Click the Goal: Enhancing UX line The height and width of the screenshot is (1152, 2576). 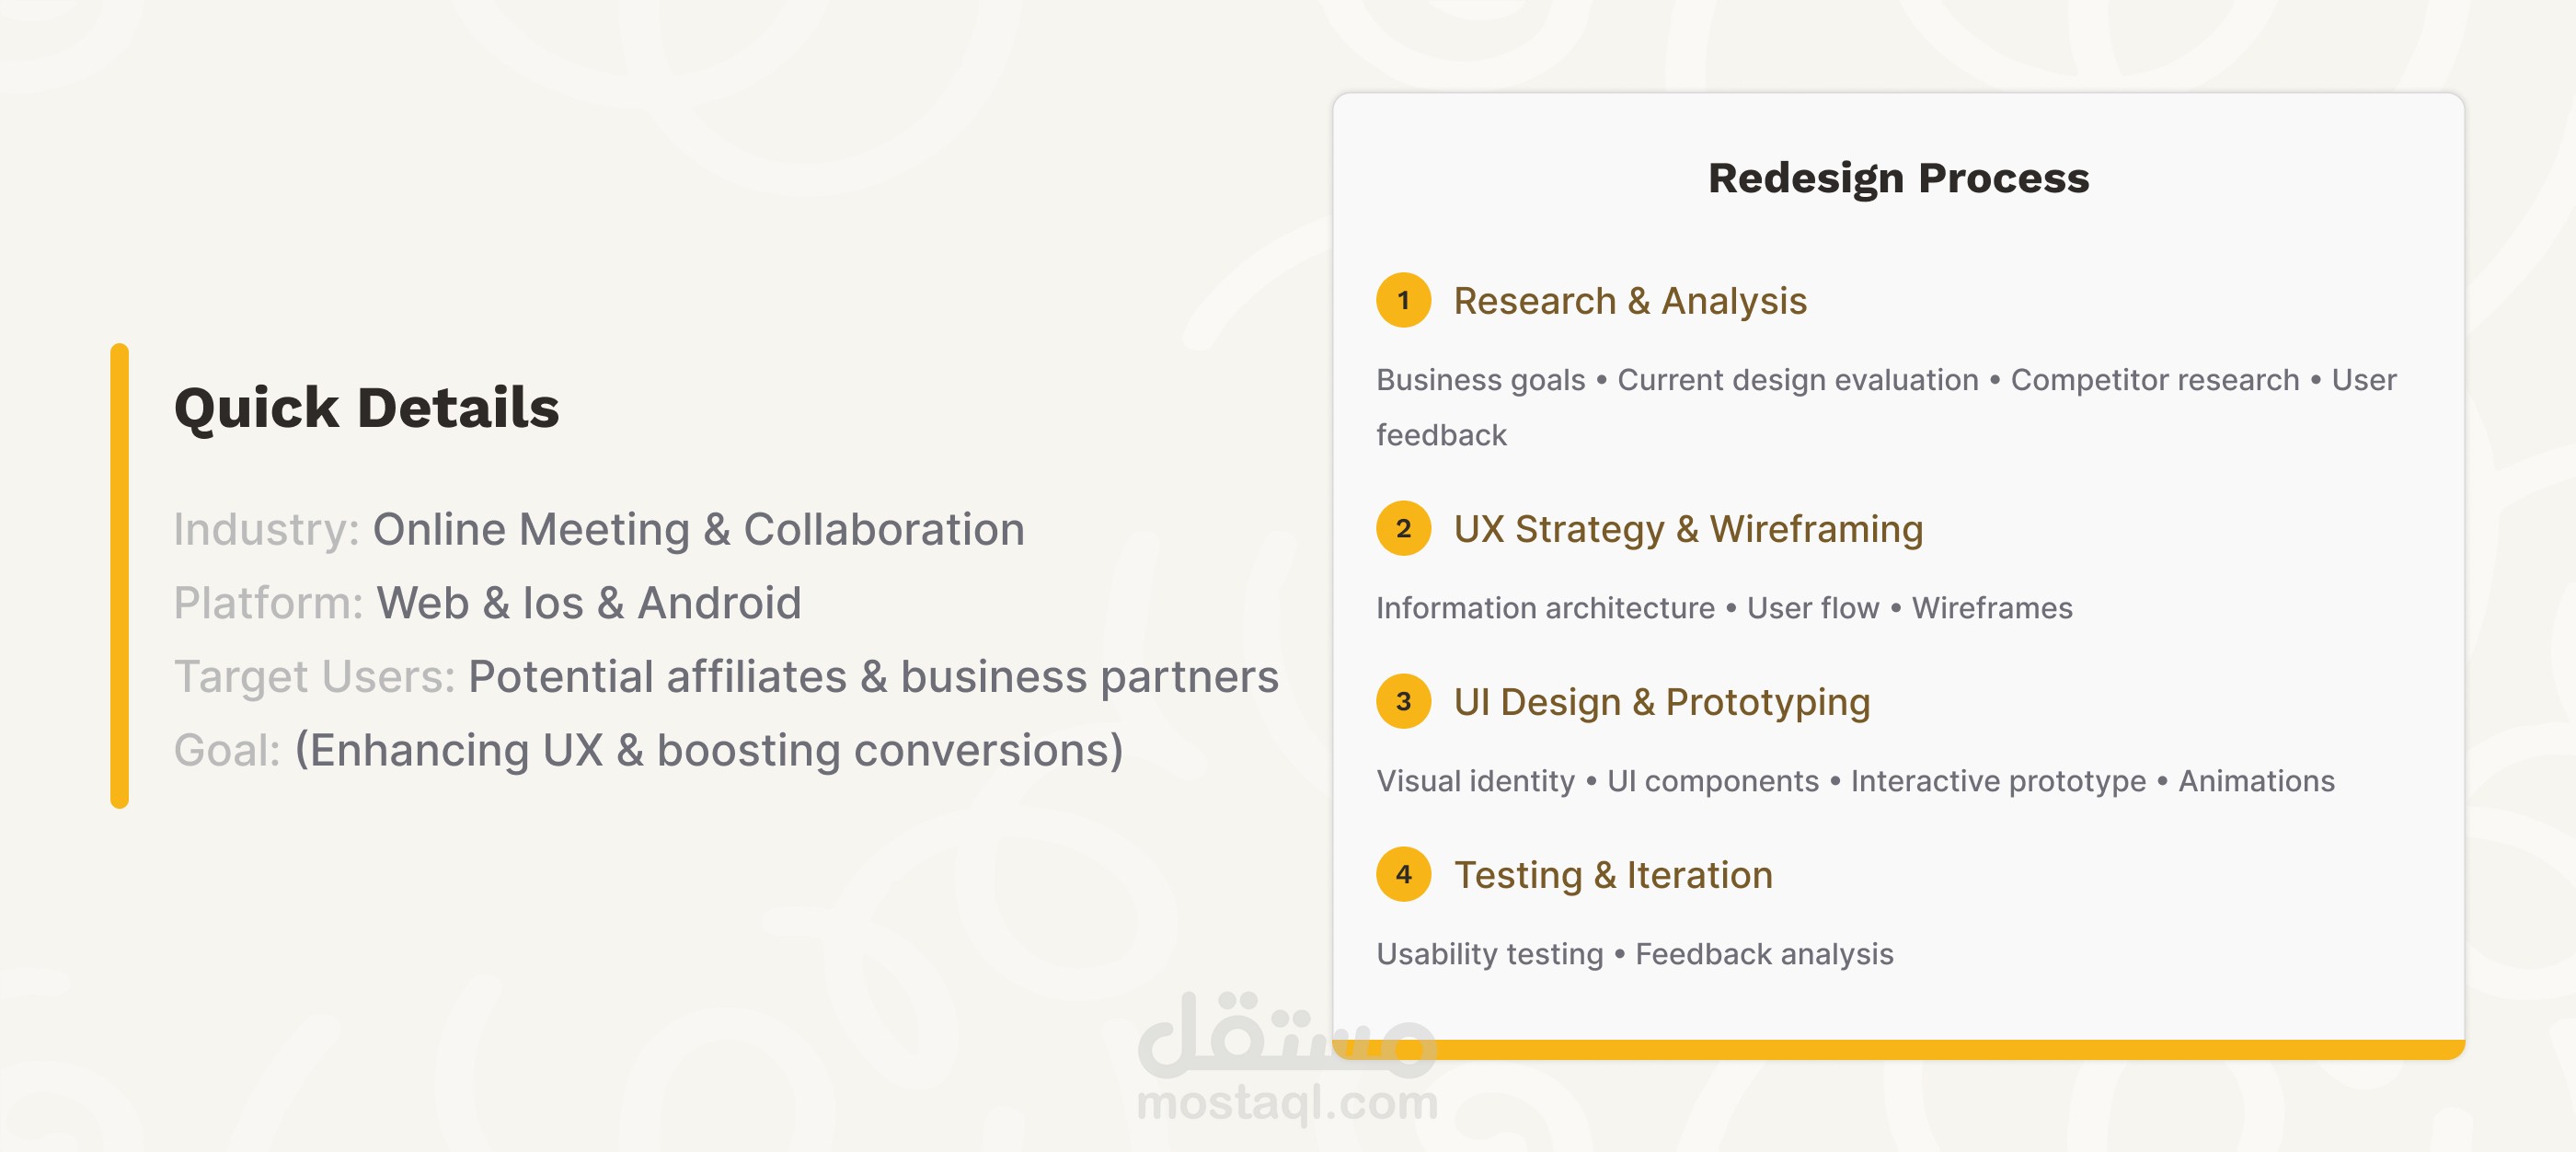click(x=648, y=750)
